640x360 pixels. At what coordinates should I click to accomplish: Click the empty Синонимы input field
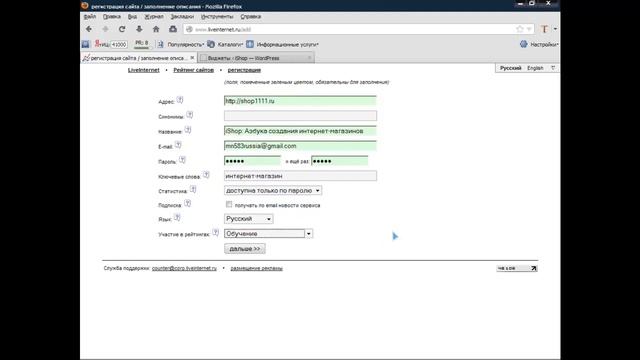[300, 116]
